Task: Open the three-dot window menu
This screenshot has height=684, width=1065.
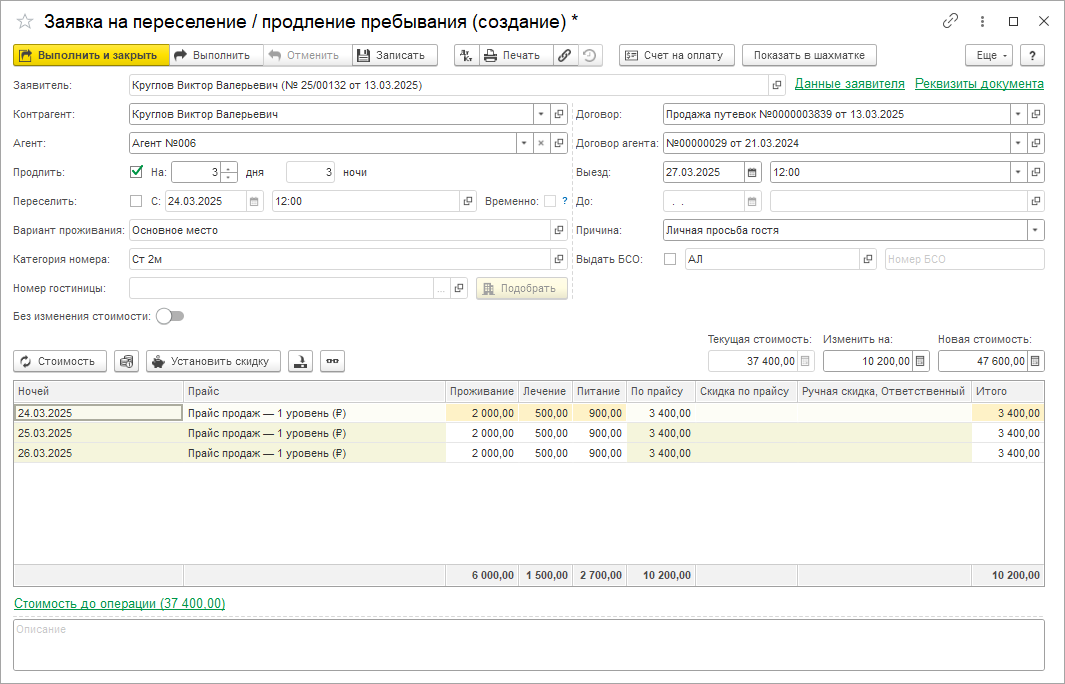Action: pos(983,21)
